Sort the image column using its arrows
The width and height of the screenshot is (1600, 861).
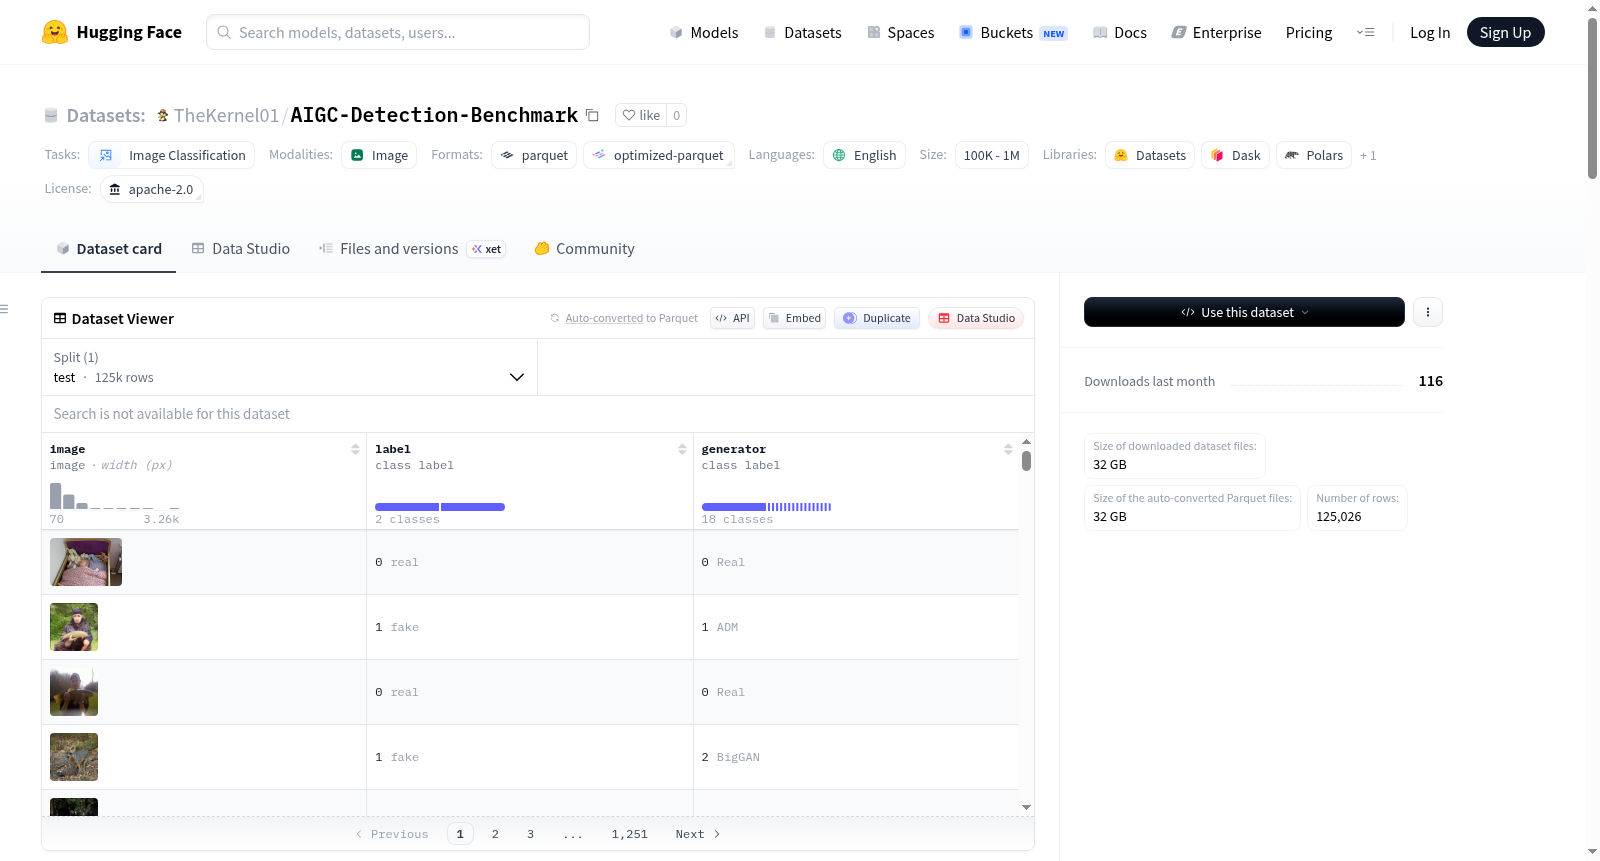[x=355, y=449]
